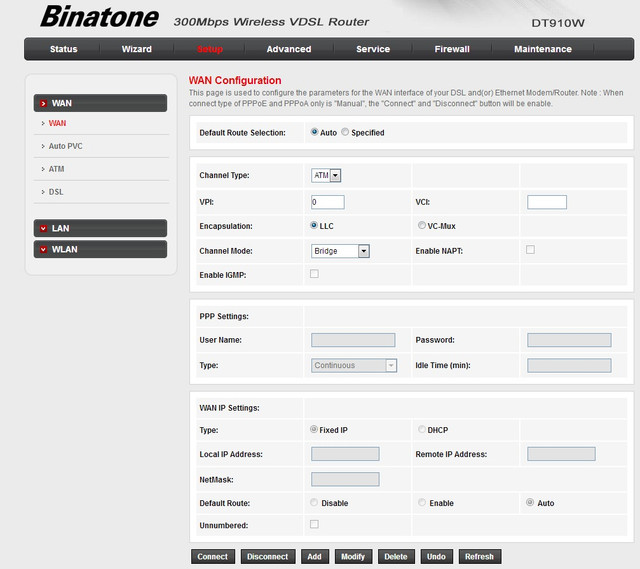Collapse the WAN sidebar section arrow icon
The width and height of the screenshot is (640, 569).
click(43, 103)
